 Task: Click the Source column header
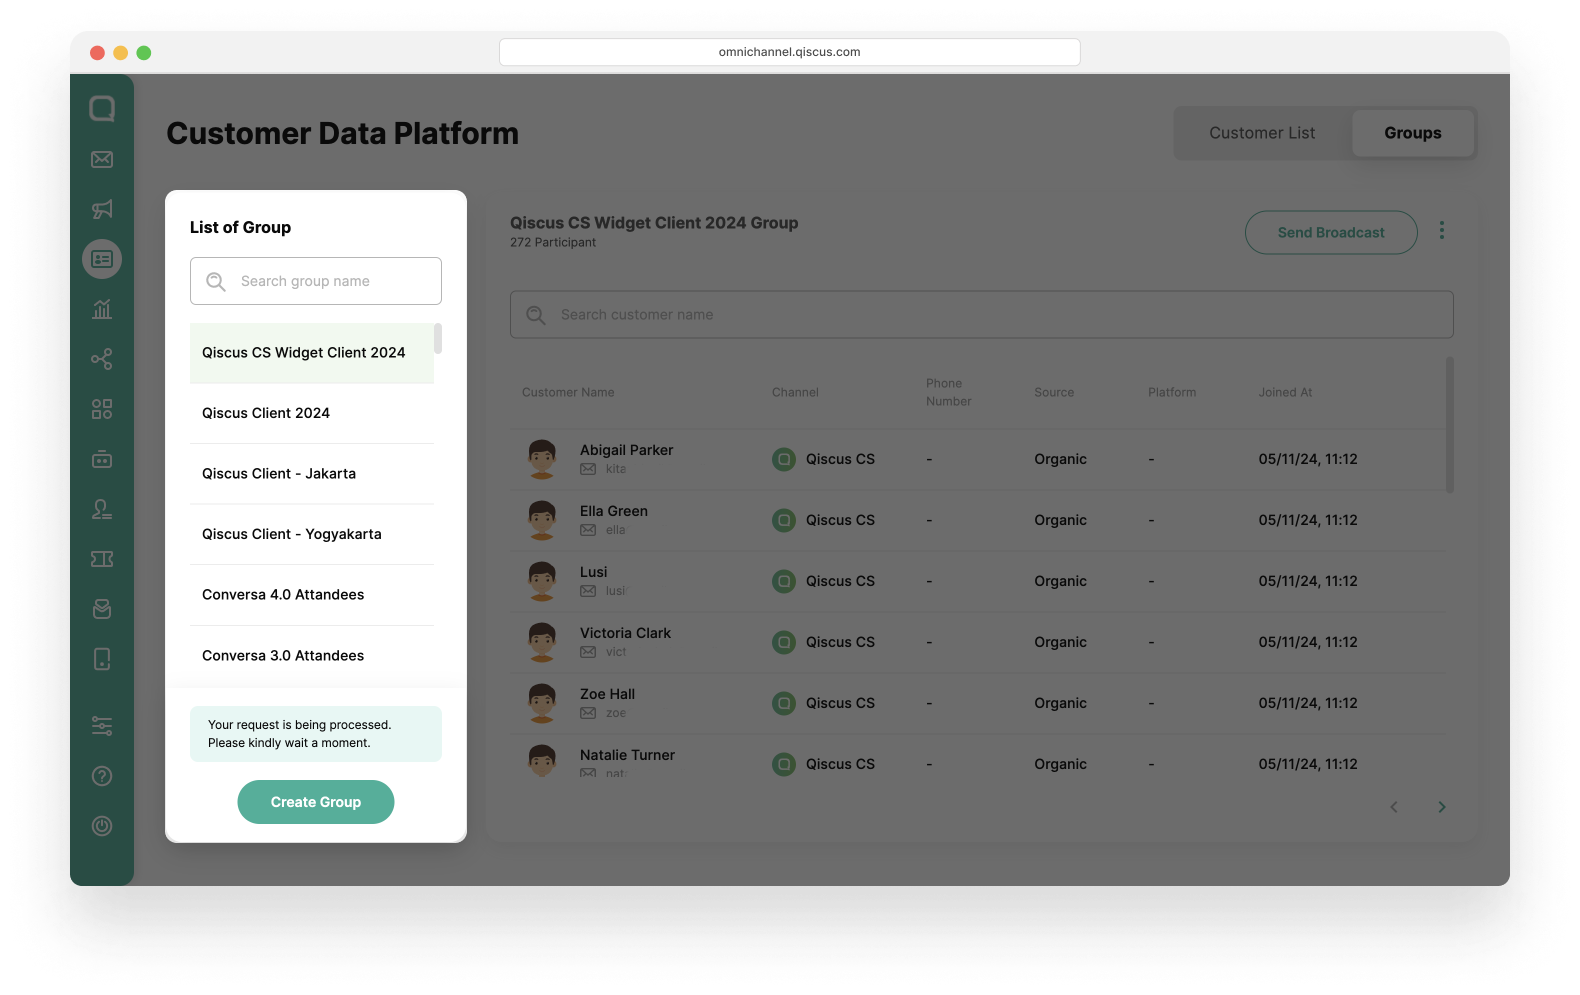[x=1054, y=392]
